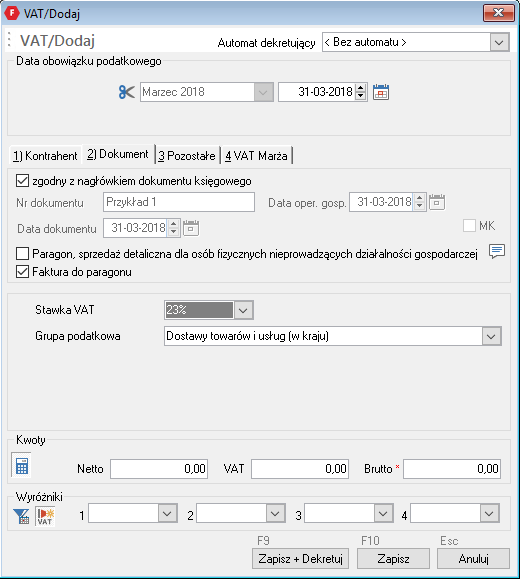This screenshot has width=520, height=579.
Task: Open calendar icon beside Data dokumentu
Action: pos(191,228)
